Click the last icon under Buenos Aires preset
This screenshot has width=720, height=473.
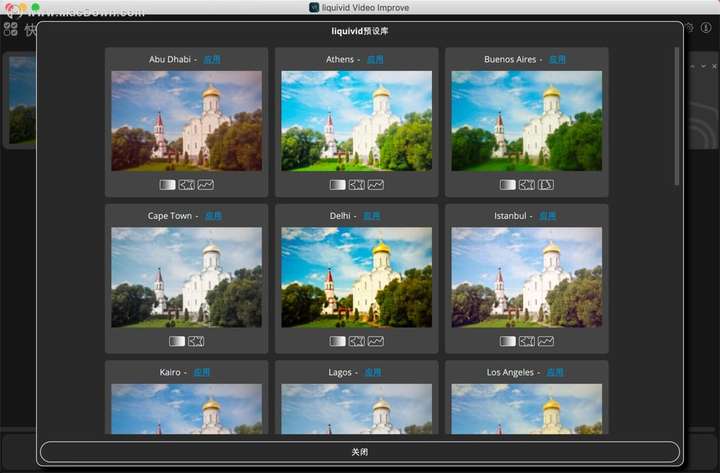tap(546, 185)
